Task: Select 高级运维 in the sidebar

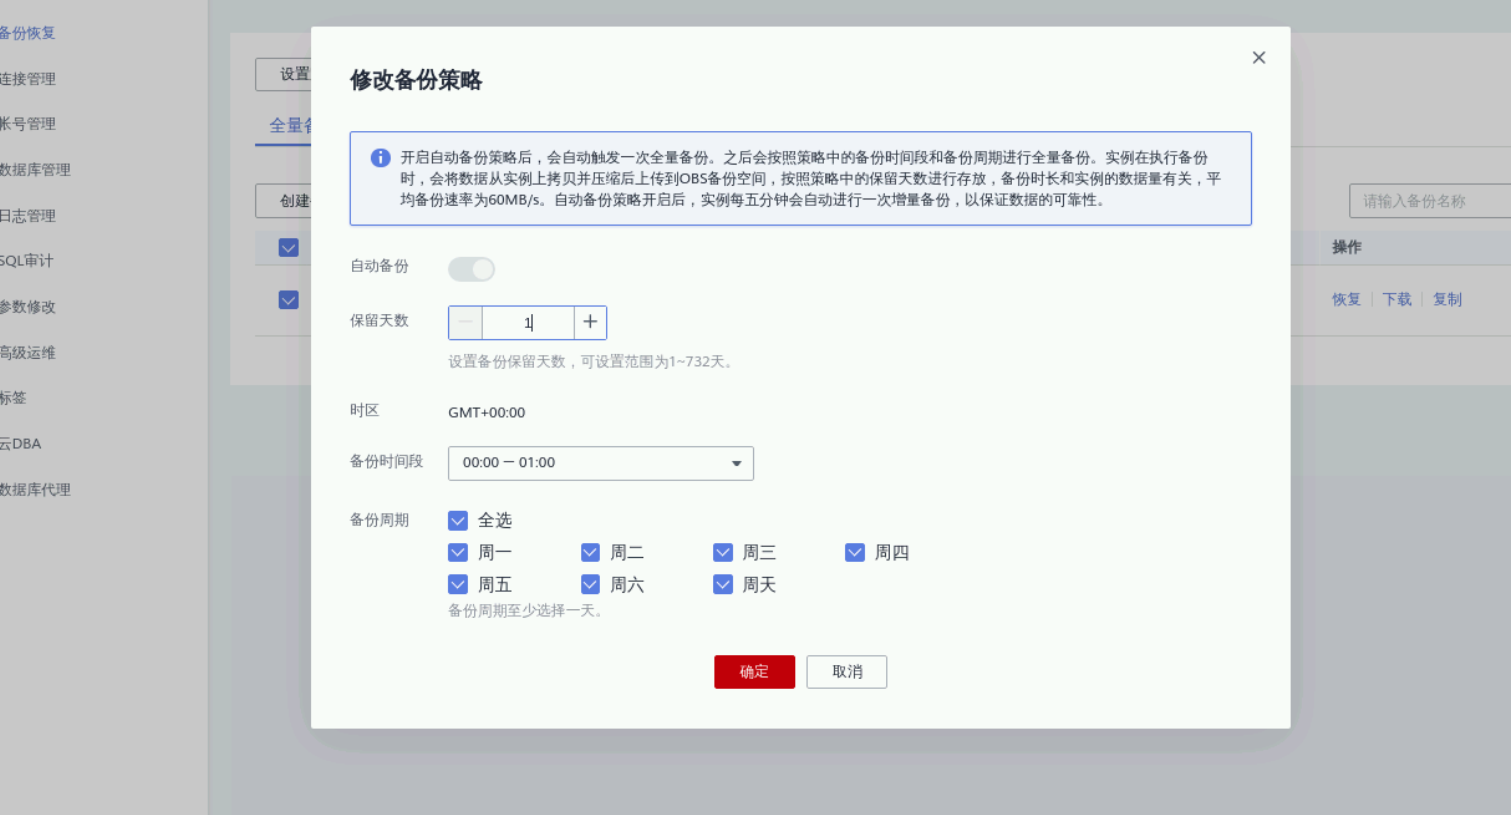Action: coord(27,353)
